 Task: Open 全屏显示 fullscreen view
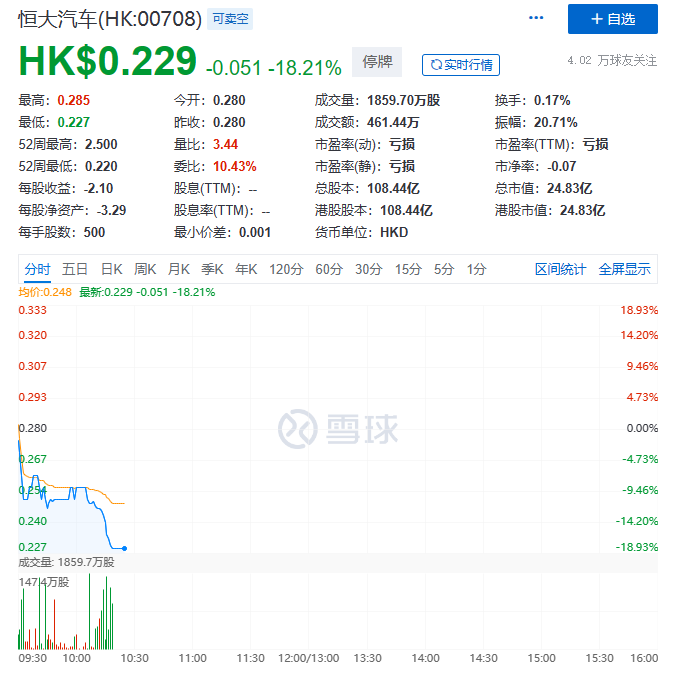[x=624, y=269]
